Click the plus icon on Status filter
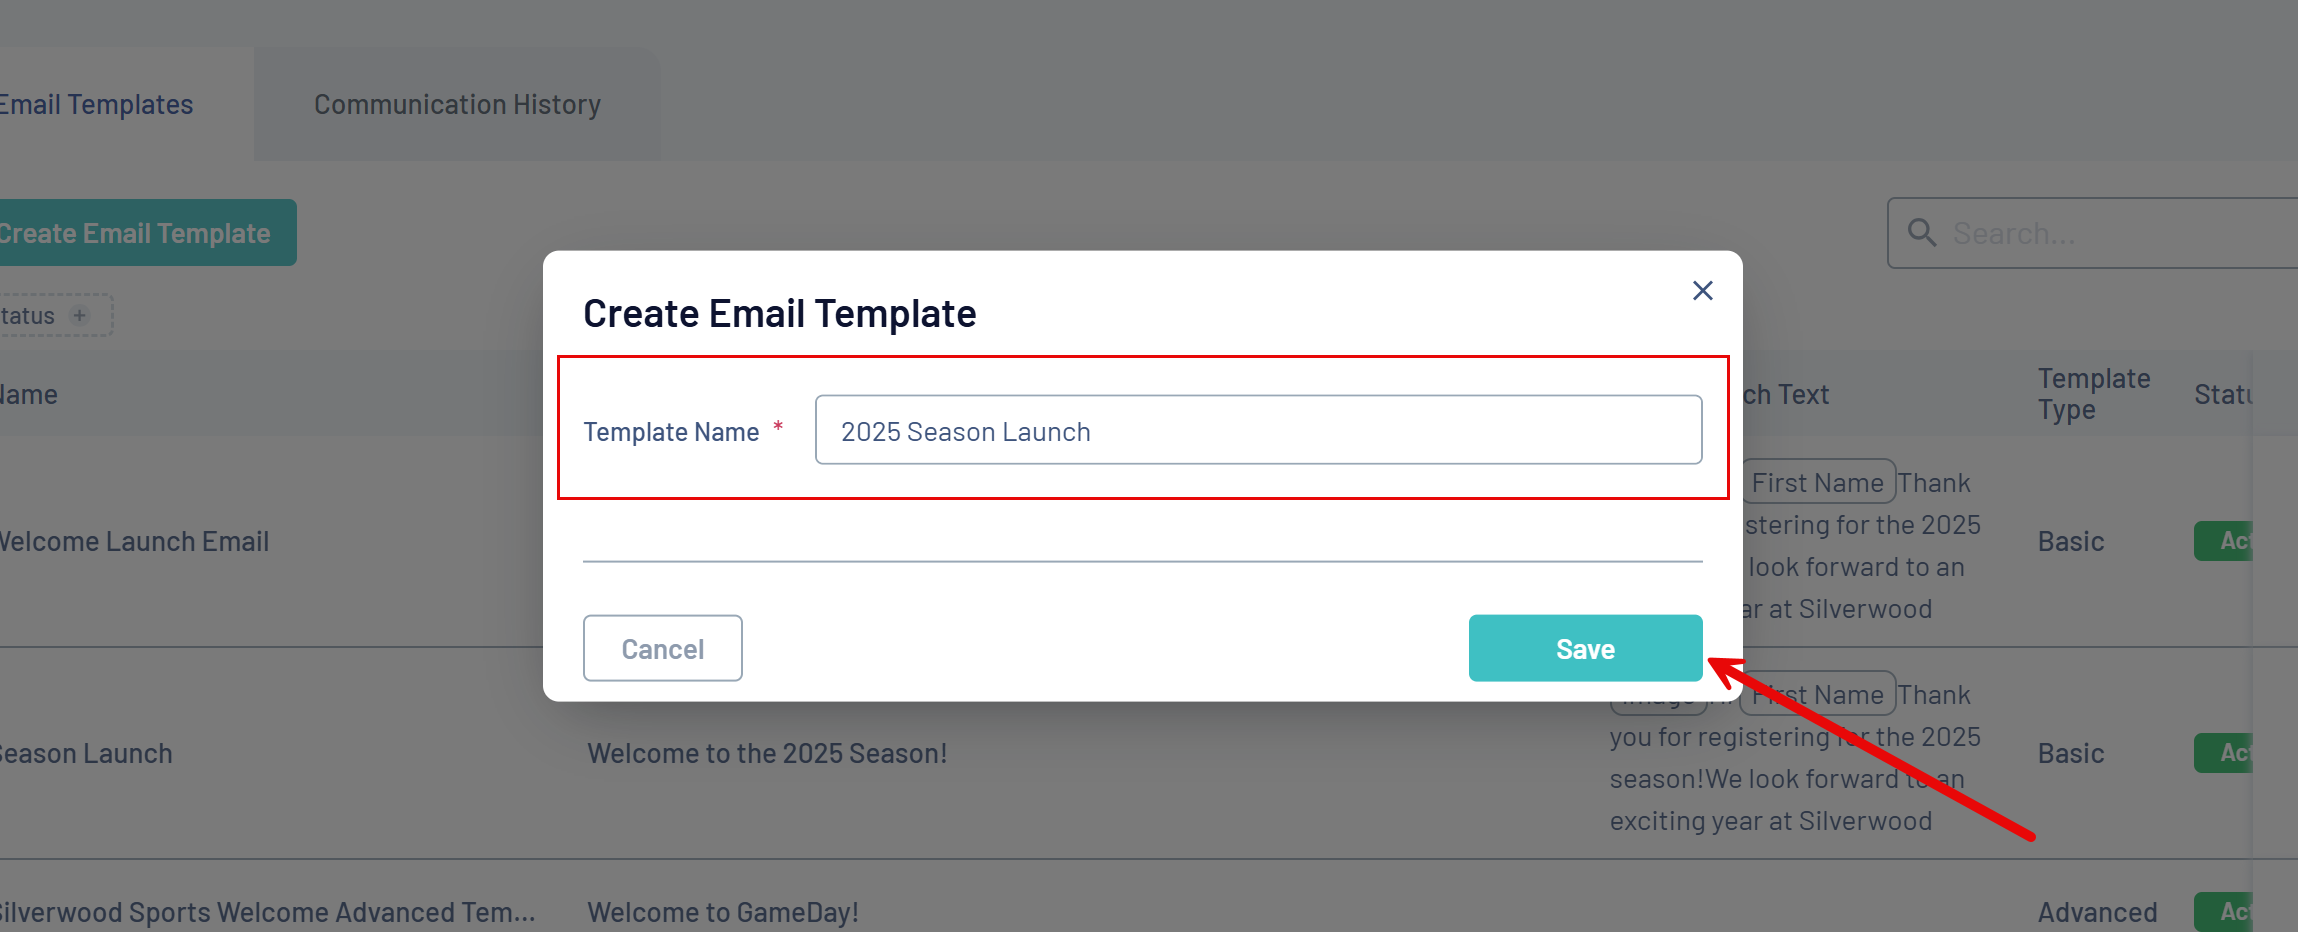The height and width of the screenshot is (932, 2298). click(x=80, y=315)
